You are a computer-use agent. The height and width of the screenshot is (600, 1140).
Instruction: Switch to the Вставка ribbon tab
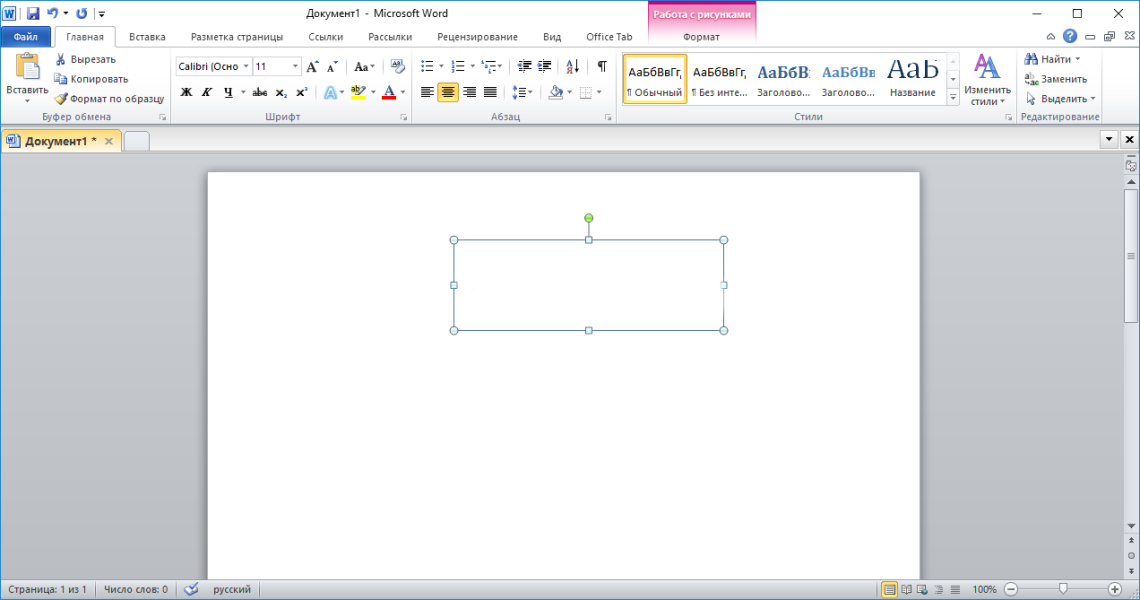pos(147,37)
